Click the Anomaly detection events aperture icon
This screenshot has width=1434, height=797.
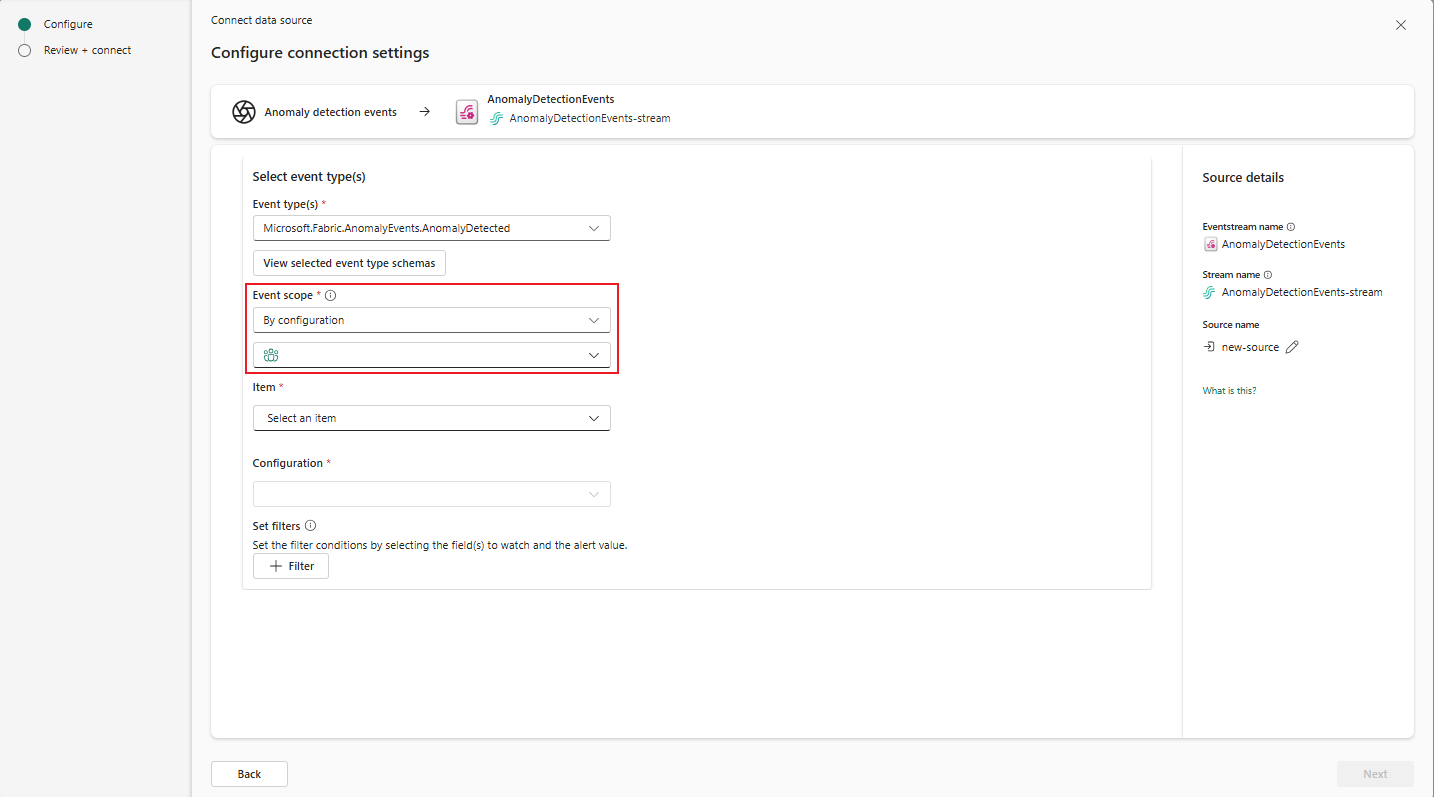pos(244,112)
